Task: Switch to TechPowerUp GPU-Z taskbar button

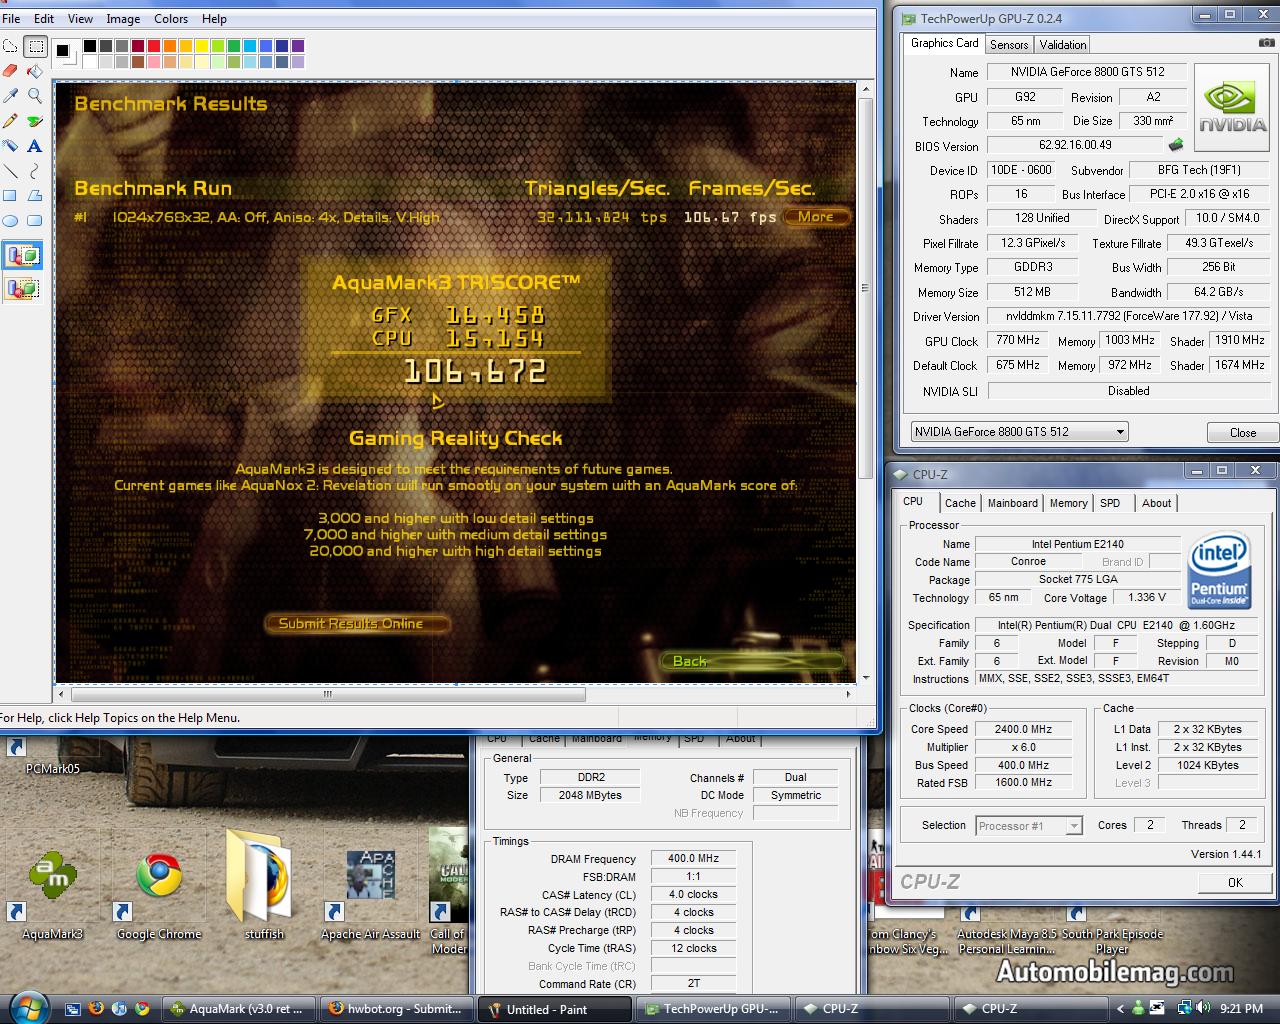Action: point(713,1009)
